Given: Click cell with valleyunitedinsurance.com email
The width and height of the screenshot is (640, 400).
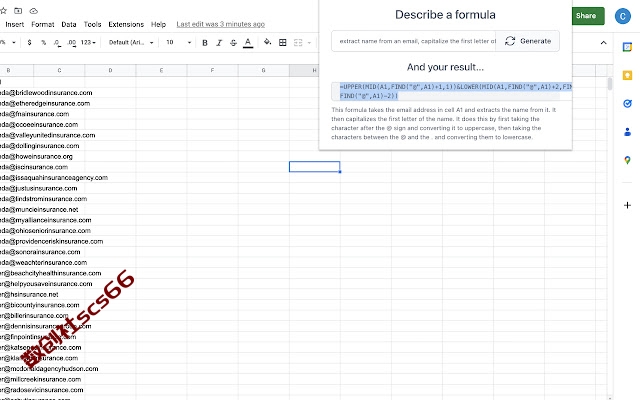Looking at the screenshot, I should (47, 135).
